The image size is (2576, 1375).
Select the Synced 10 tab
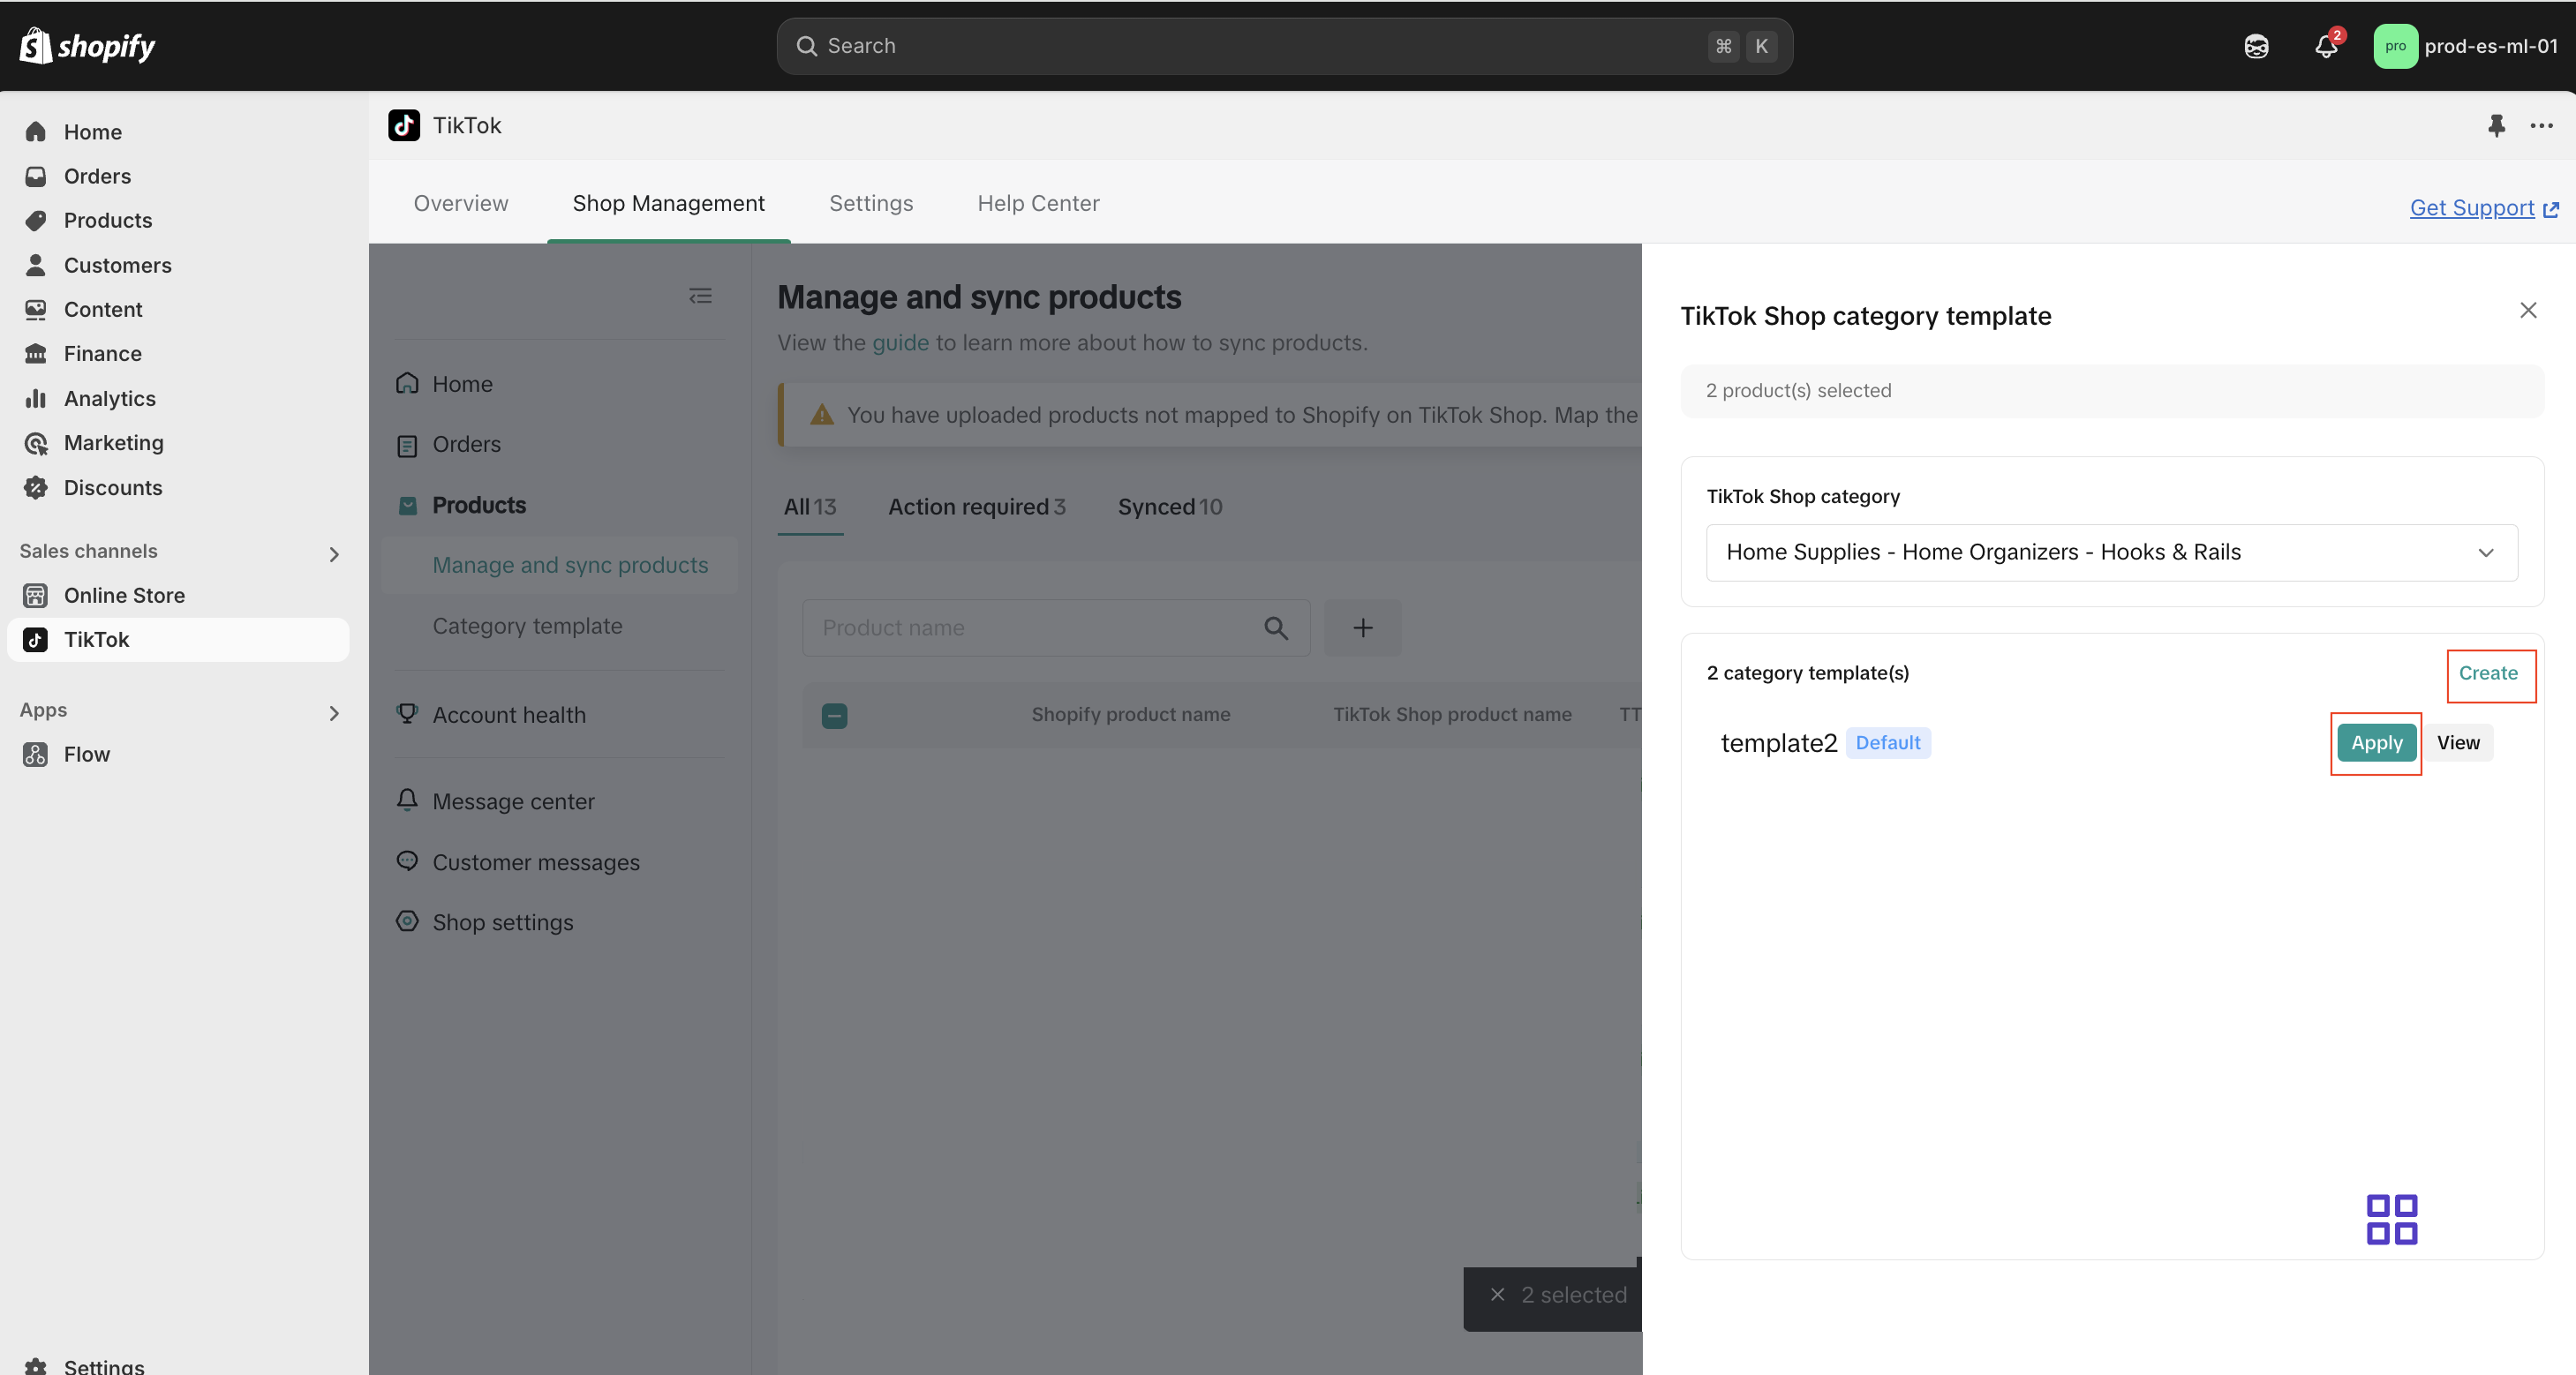(1170, 507)
